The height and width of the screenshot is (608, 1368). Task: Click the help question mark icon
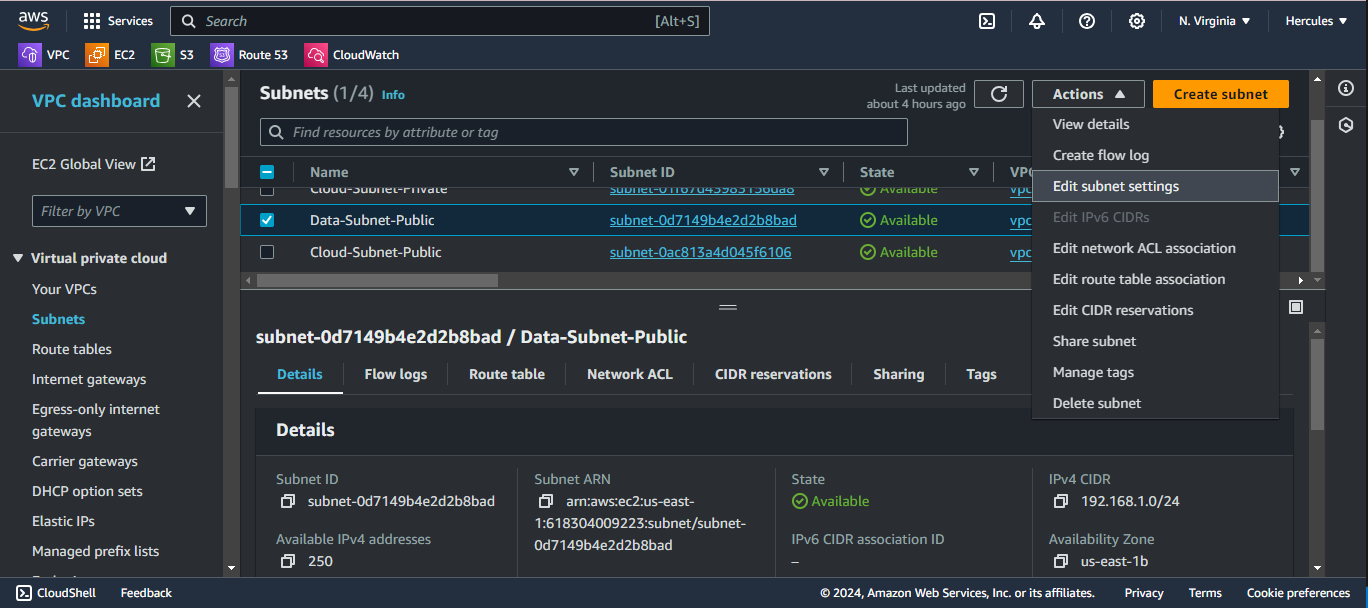(x=1087, y=21)
